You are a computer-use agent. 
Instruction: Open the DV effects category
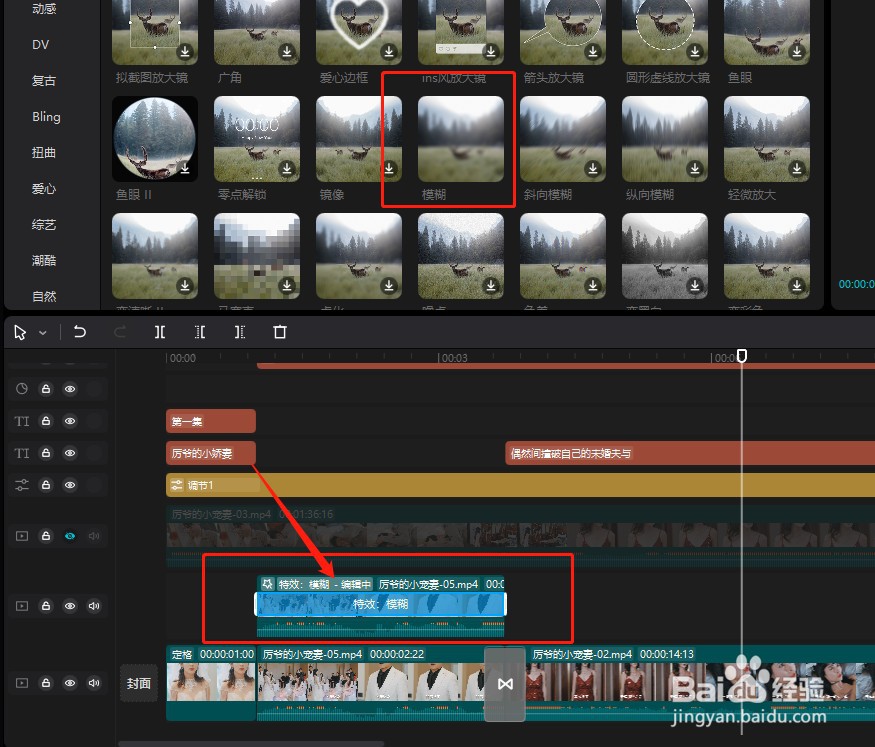(41, 45)
